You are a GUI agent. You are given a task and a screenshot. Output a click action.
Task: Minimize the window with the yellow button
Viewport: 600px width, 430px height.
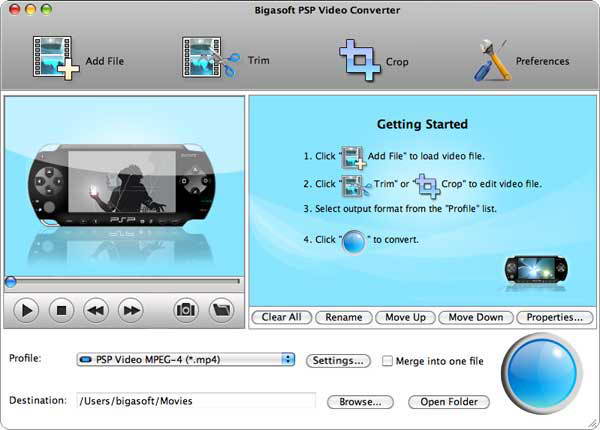pyautogui.click(x=31, y=10)
